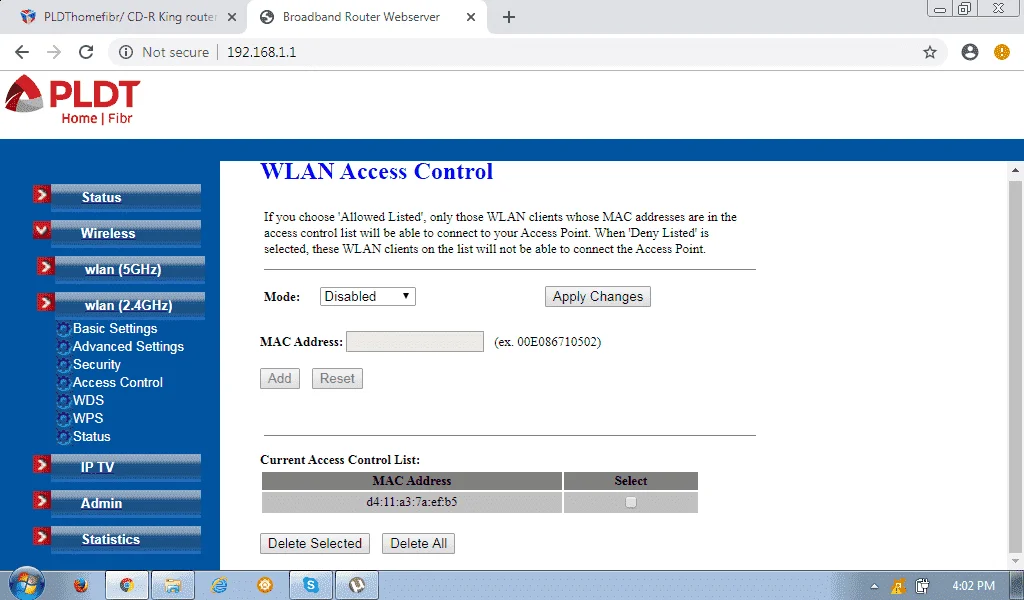Reload the router page

coord(86,52)
